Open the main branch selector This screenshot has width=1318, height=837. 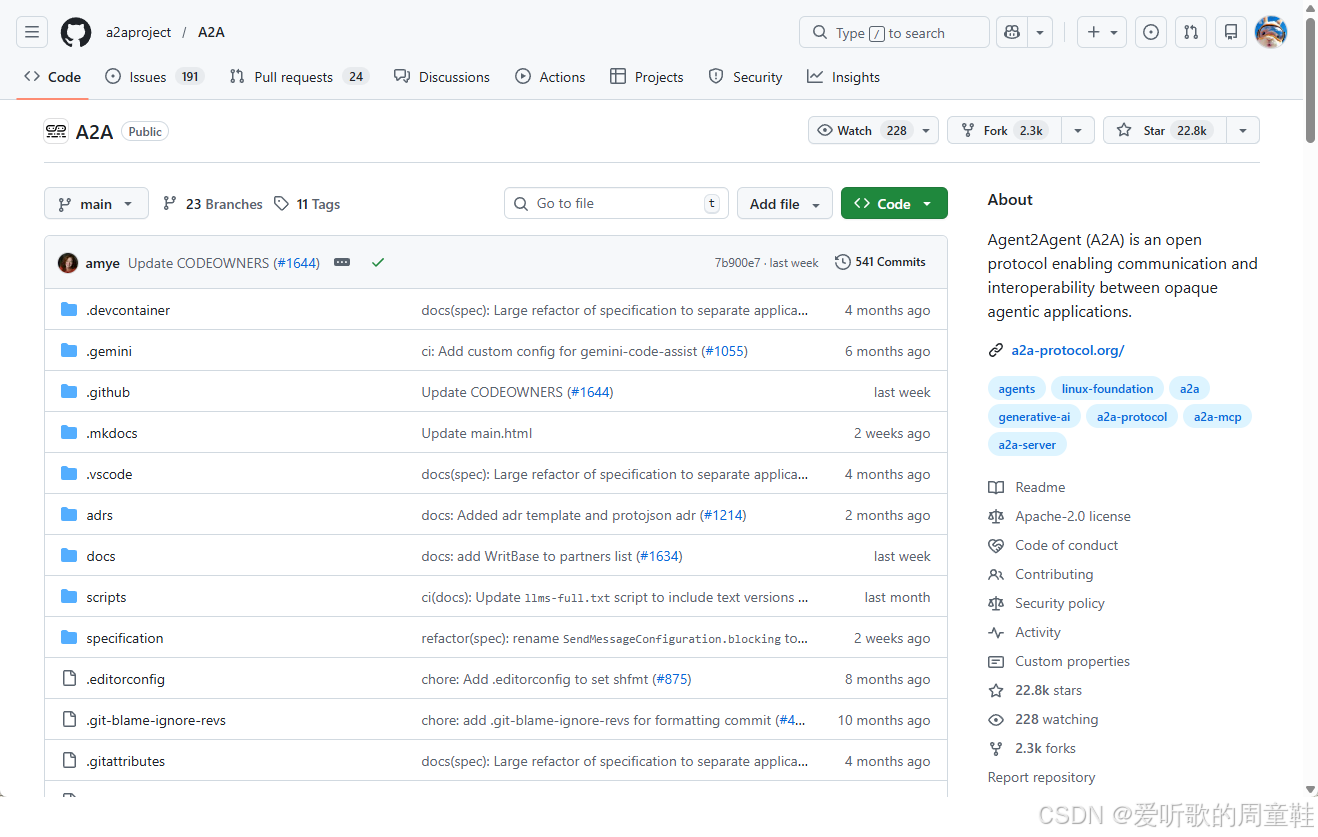(96, 204)
